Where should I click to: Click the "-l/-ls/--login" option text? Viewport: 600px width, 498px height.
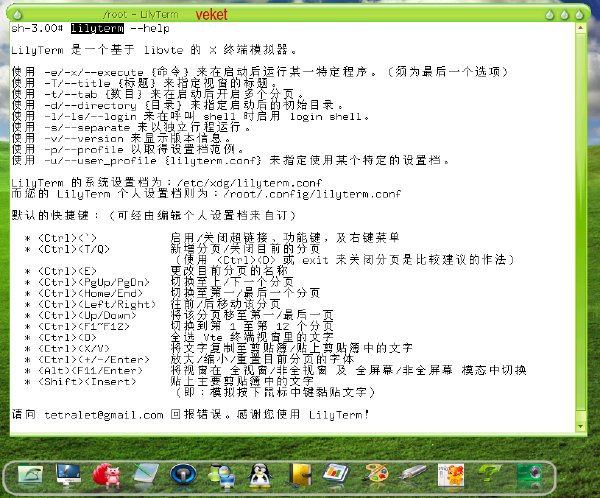[x=90, y=117]
